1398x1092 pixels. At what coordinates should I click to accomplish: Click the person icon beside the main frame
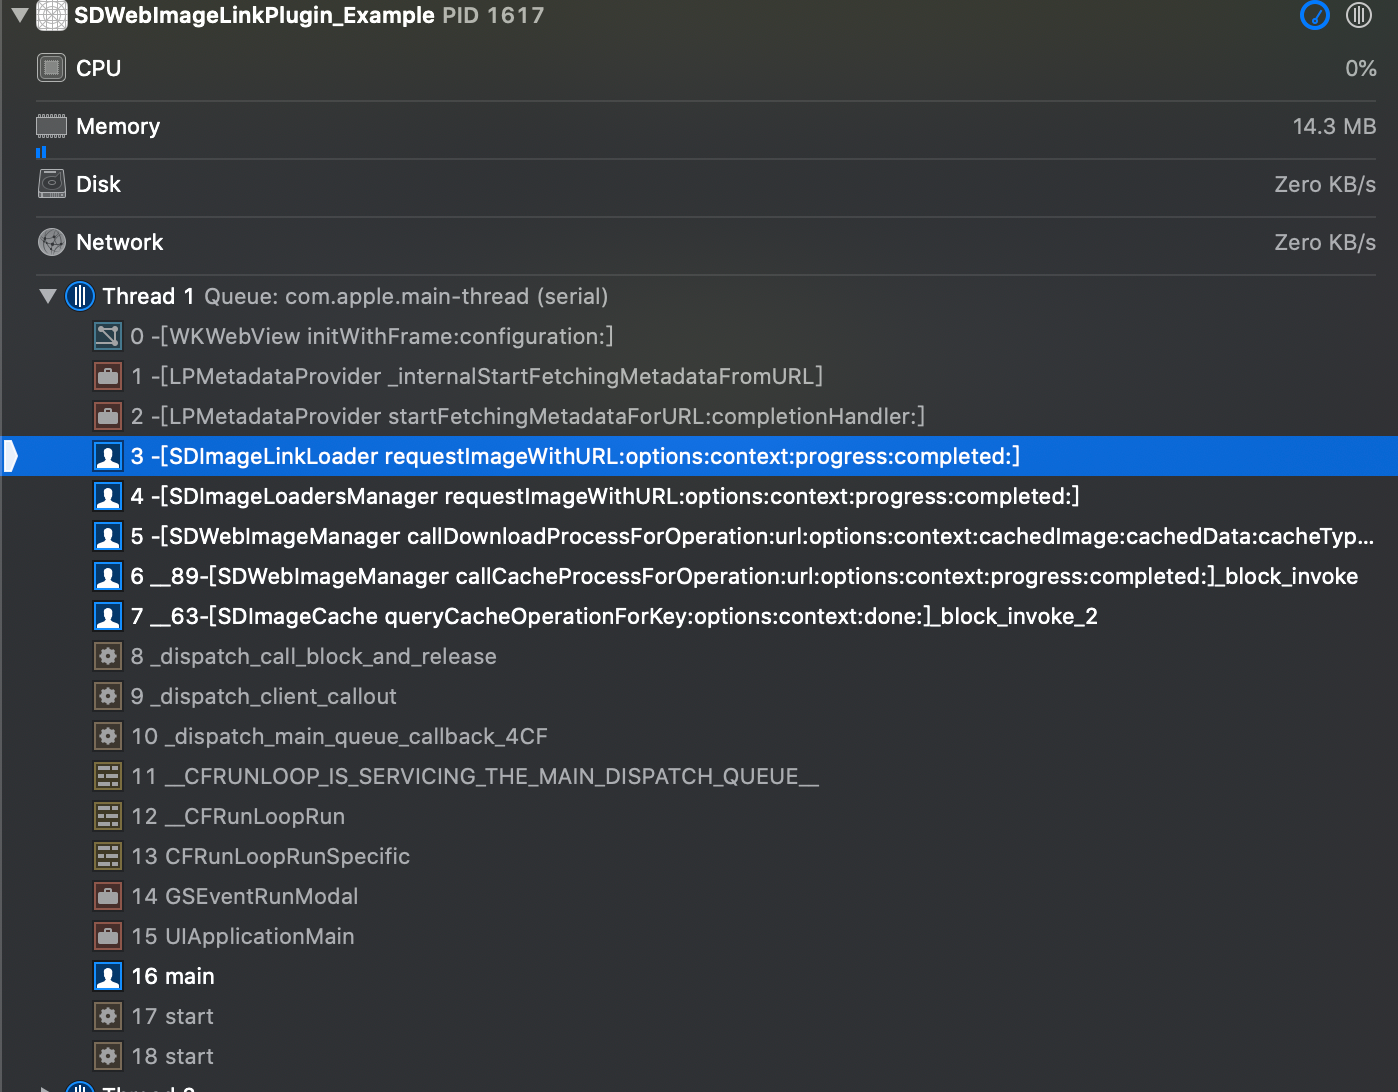pyautogui.click(x=107, y=975)
